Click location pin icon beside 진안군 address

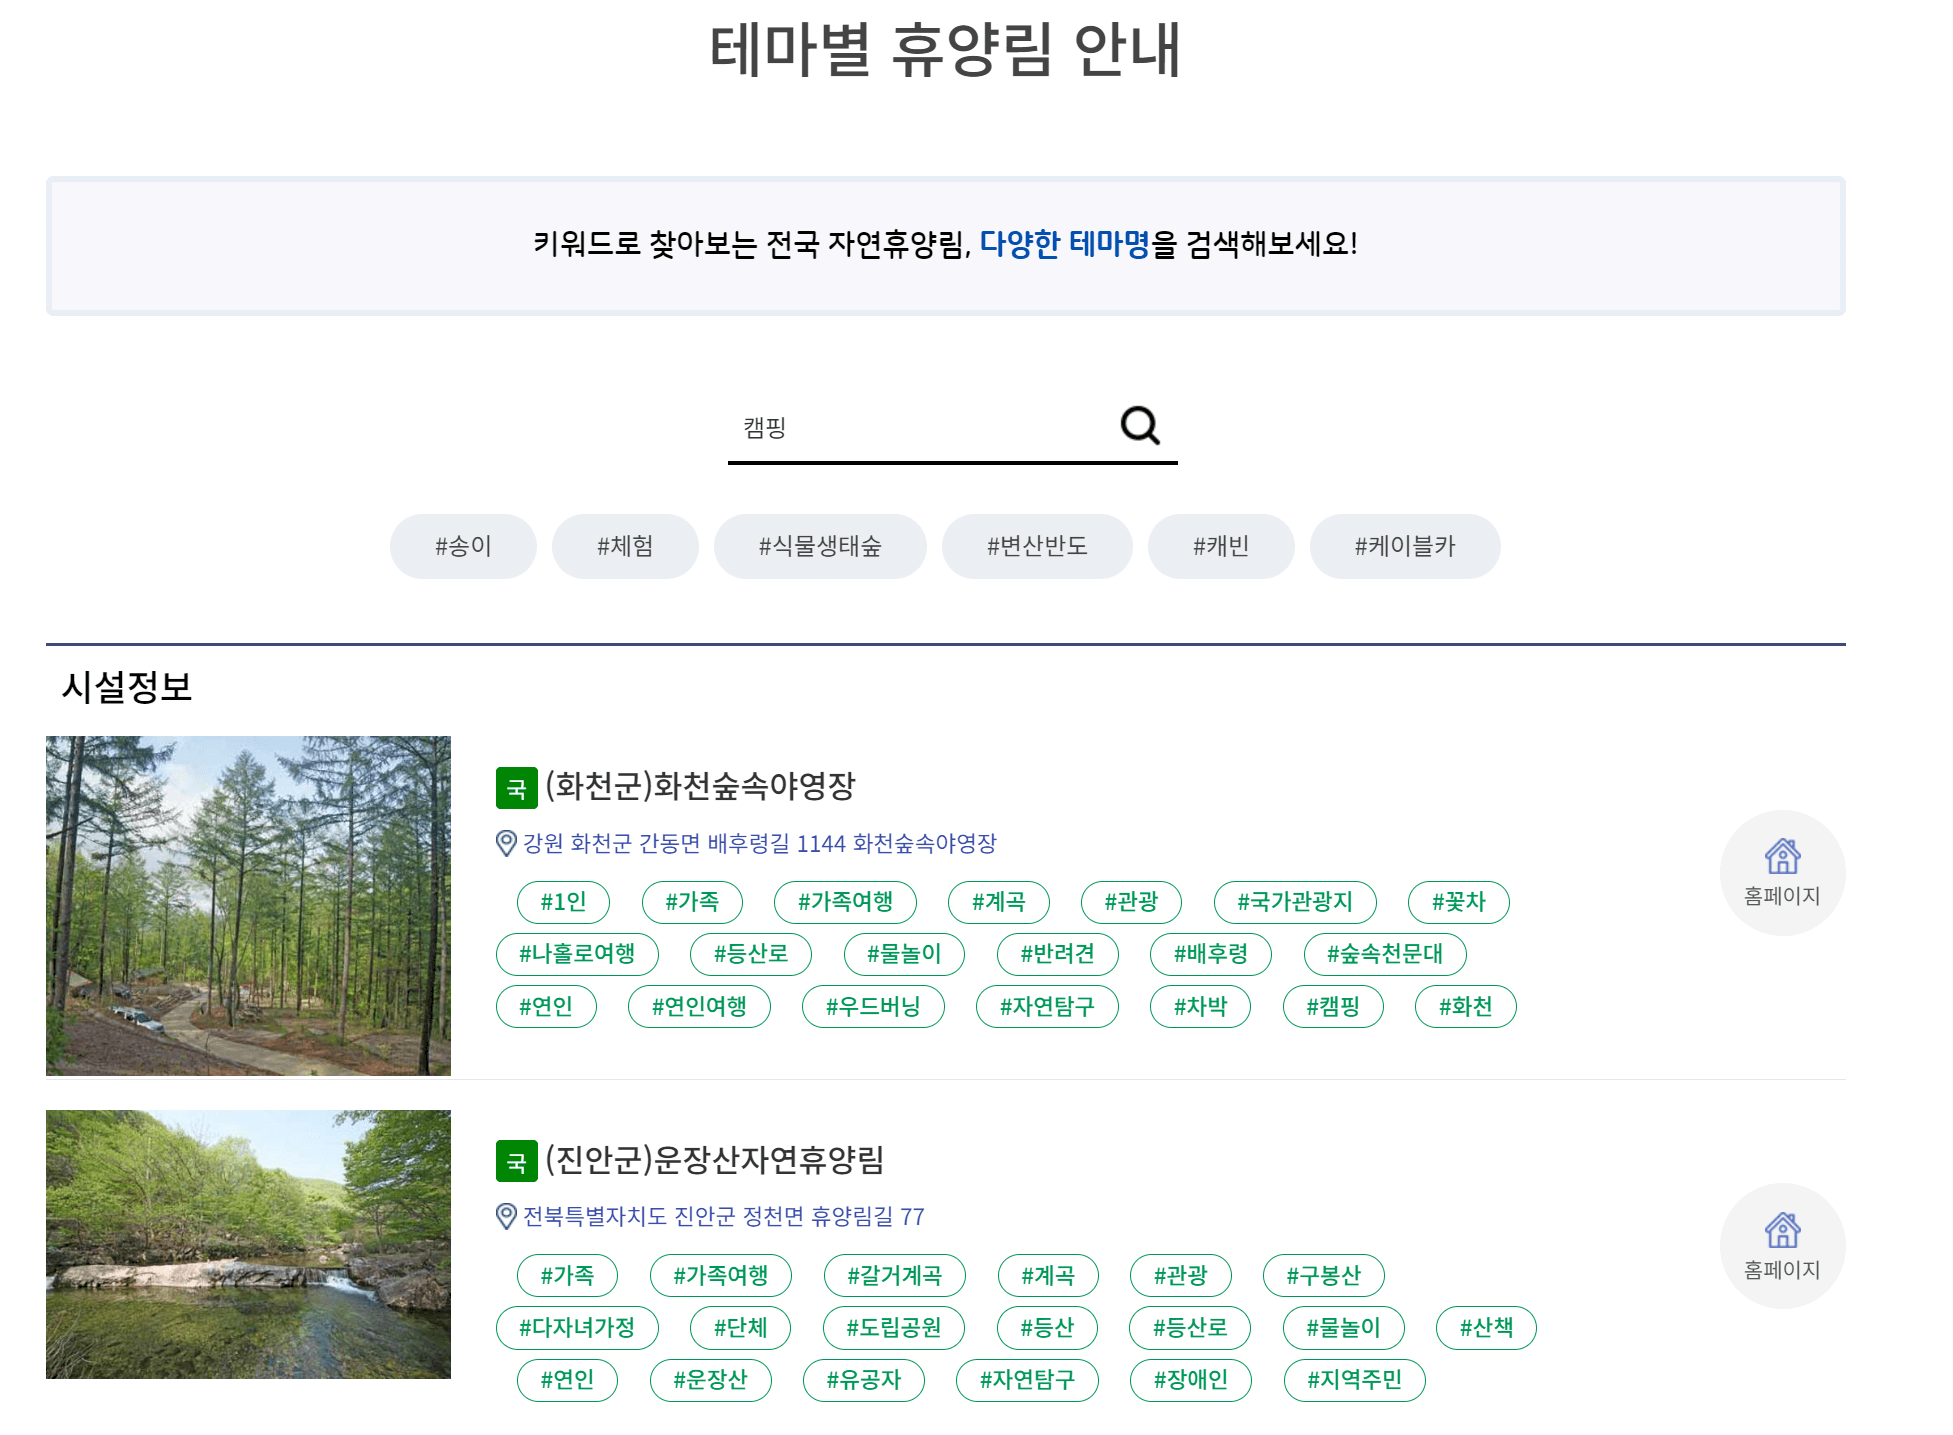tap(506, 1216)
